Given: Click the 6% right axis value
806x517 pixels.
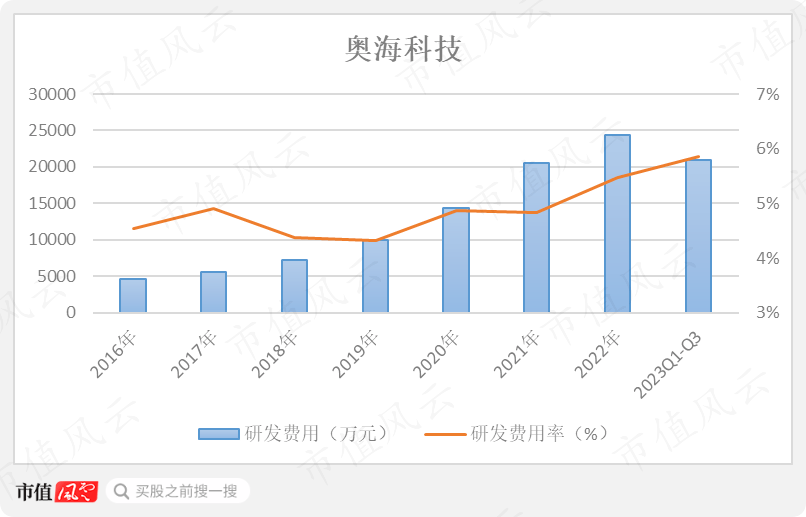Looking at the screenshot, I should (767, 149).
